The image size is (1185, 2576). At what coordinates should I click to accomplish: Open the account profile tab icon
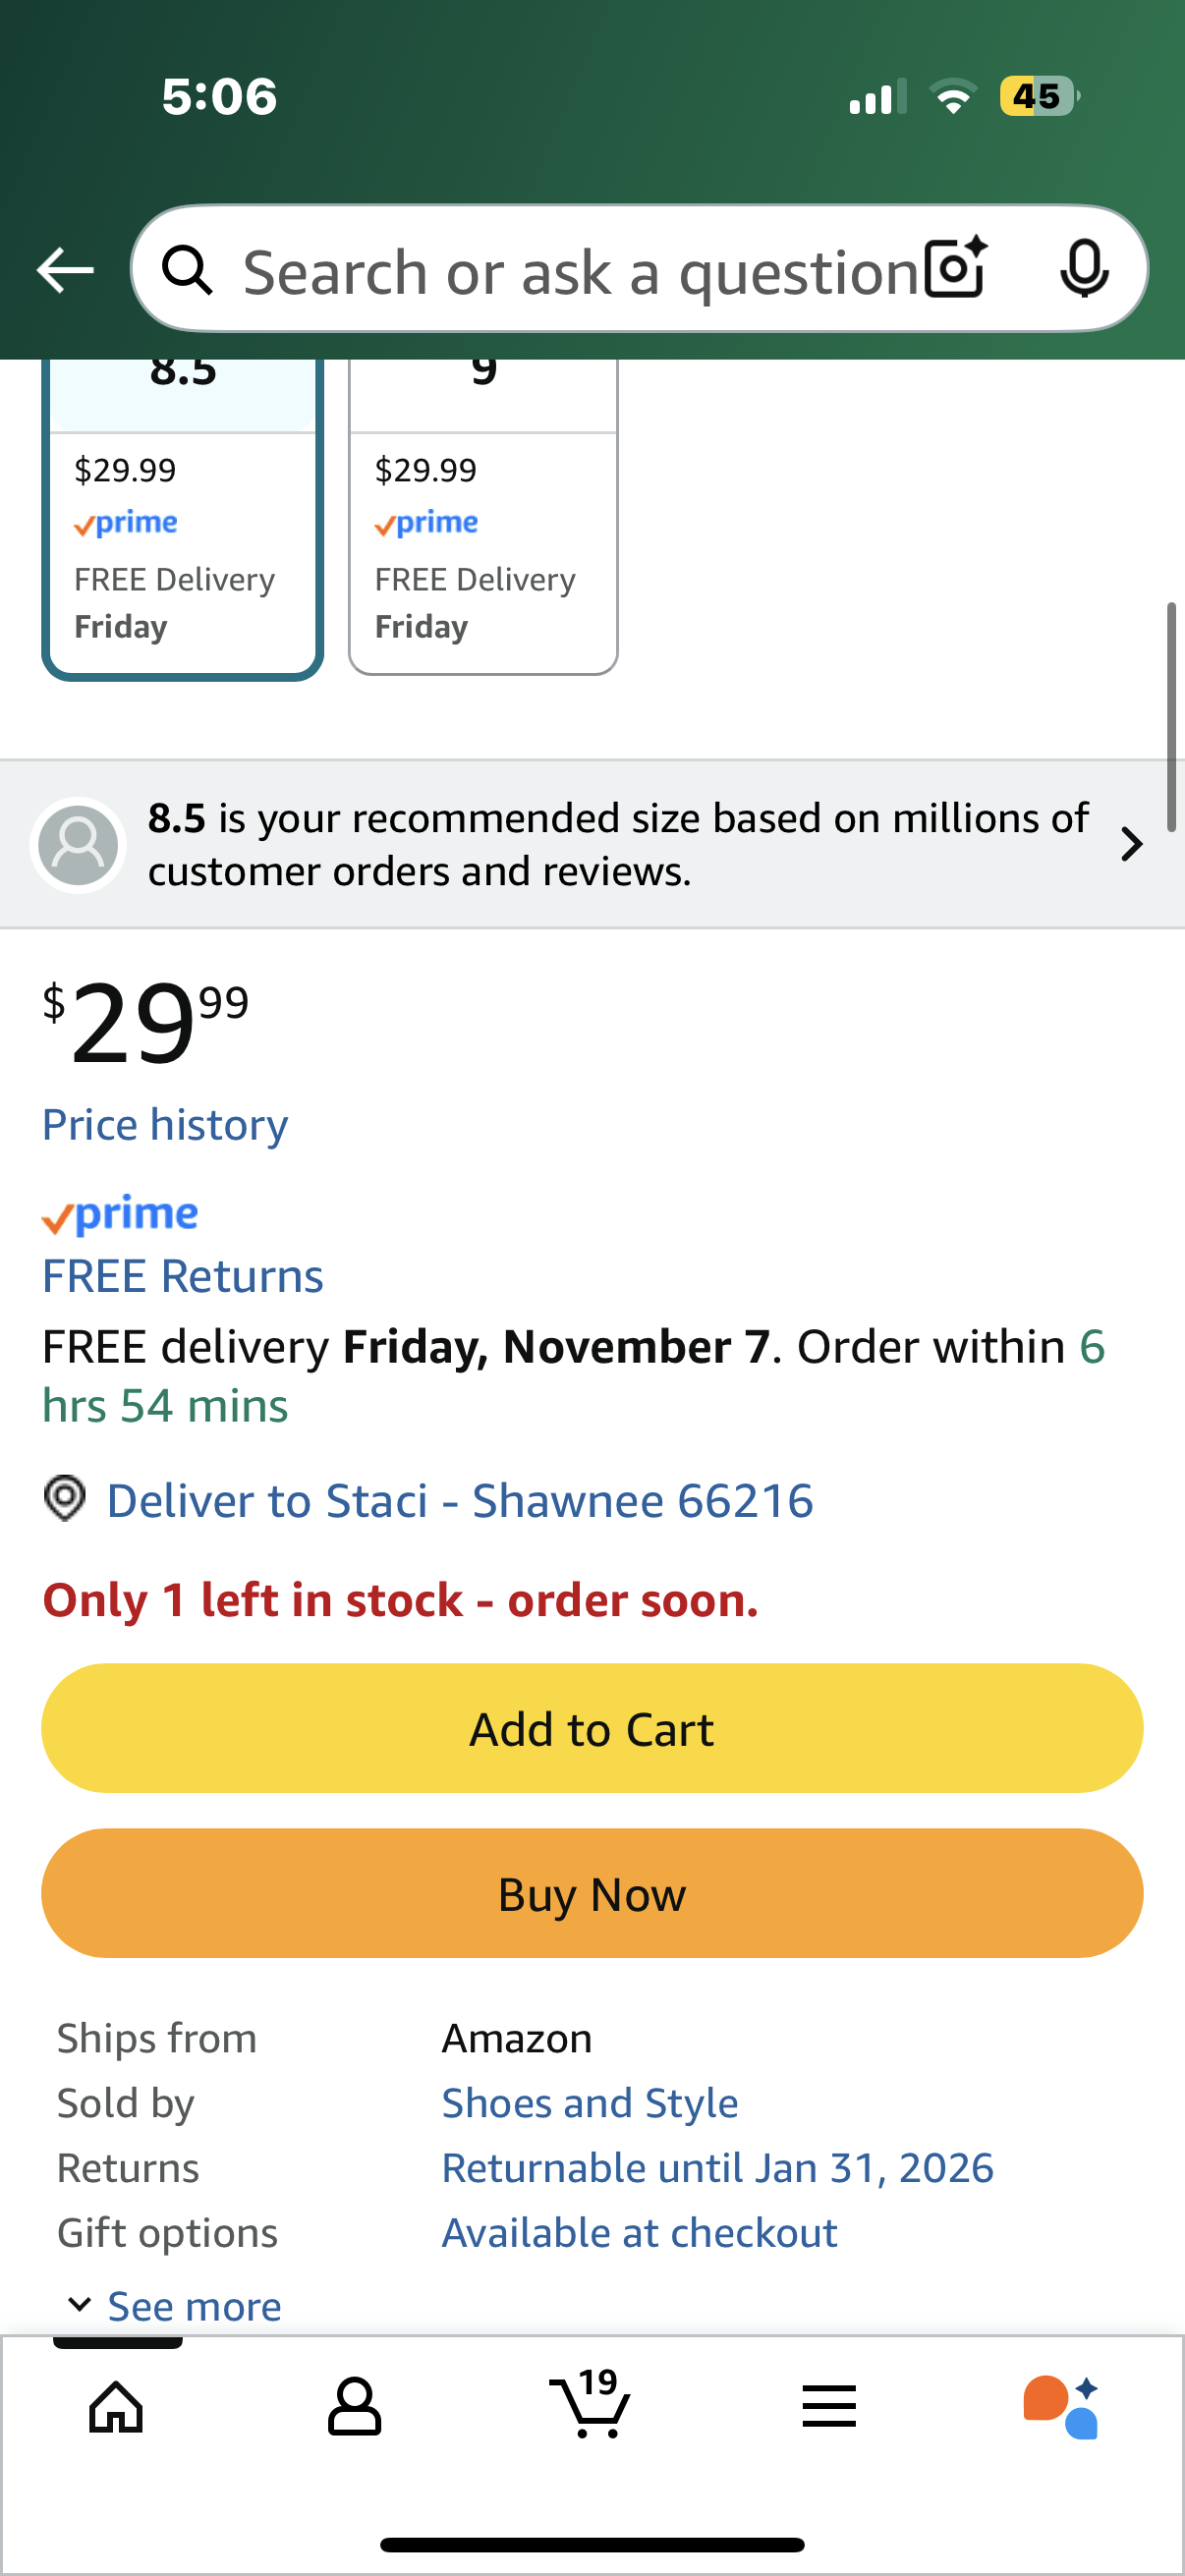(354, 2406)
